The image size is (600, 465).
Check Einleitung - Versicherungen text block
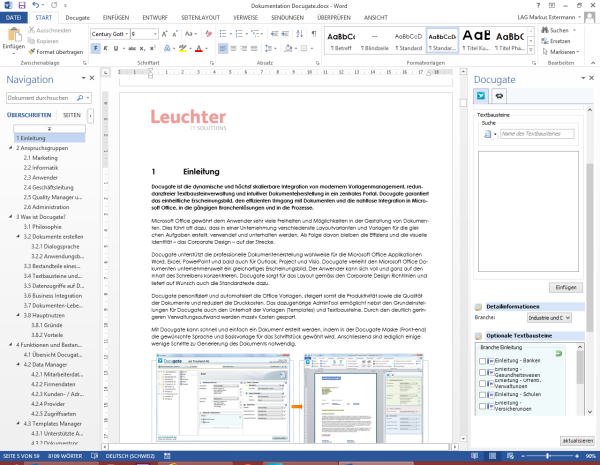[482, 406]
